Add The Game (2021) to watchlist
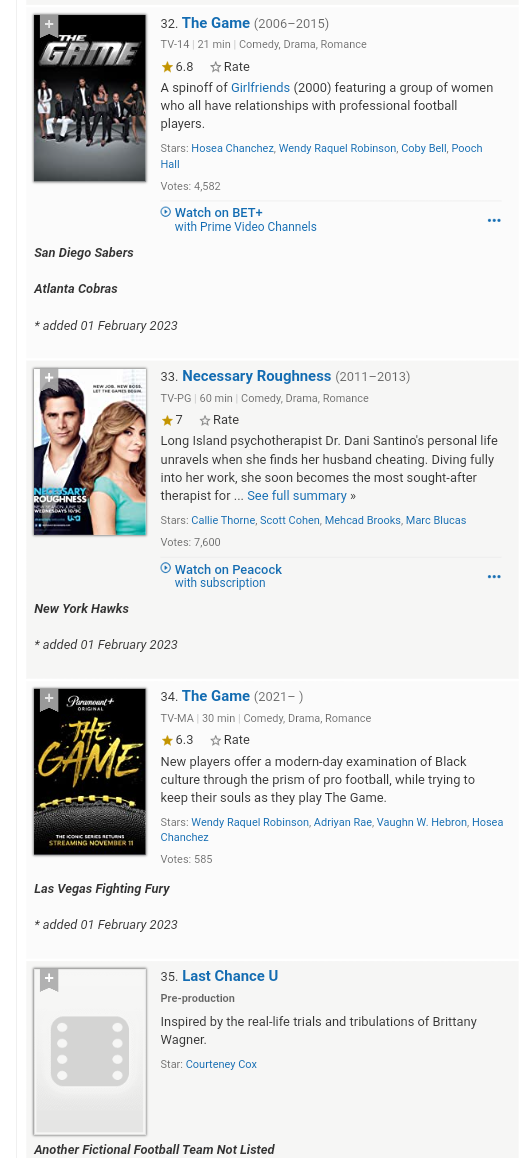Image resolution: width=528 pixels, height=1158 pixels. (x=49, y=699)
